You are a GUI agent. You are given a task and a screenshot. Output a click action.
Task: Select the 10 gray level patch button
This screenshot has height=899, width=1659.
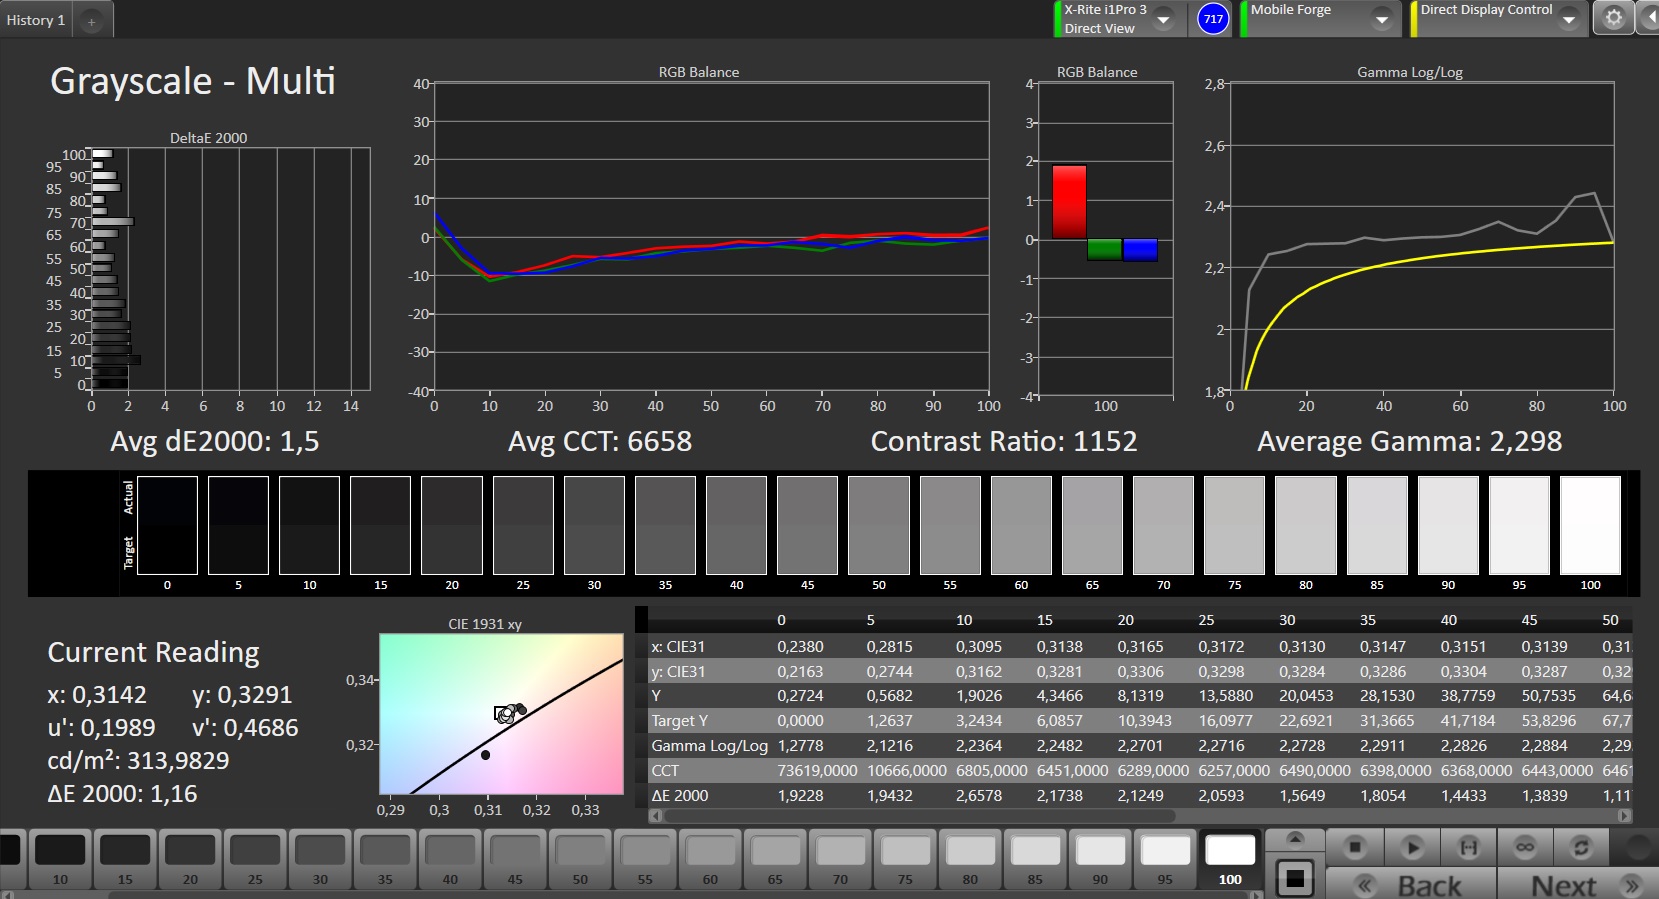pyautogui.click(x=60, y=860)
